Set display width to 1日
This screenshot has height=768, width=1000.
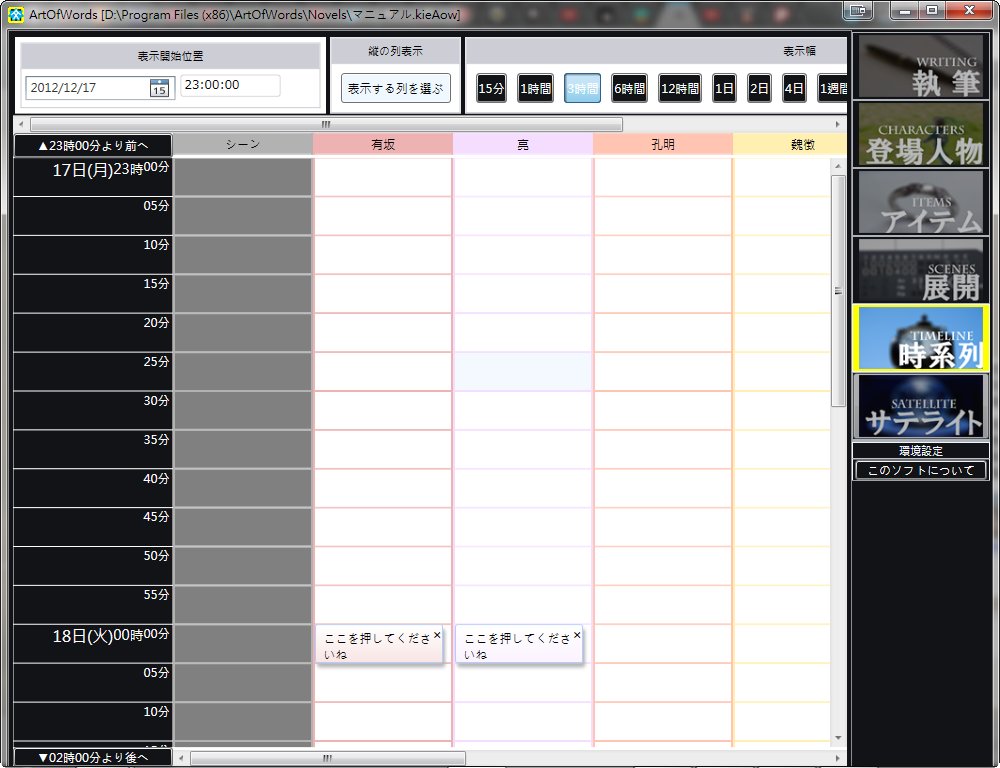[x=724, y=89]
